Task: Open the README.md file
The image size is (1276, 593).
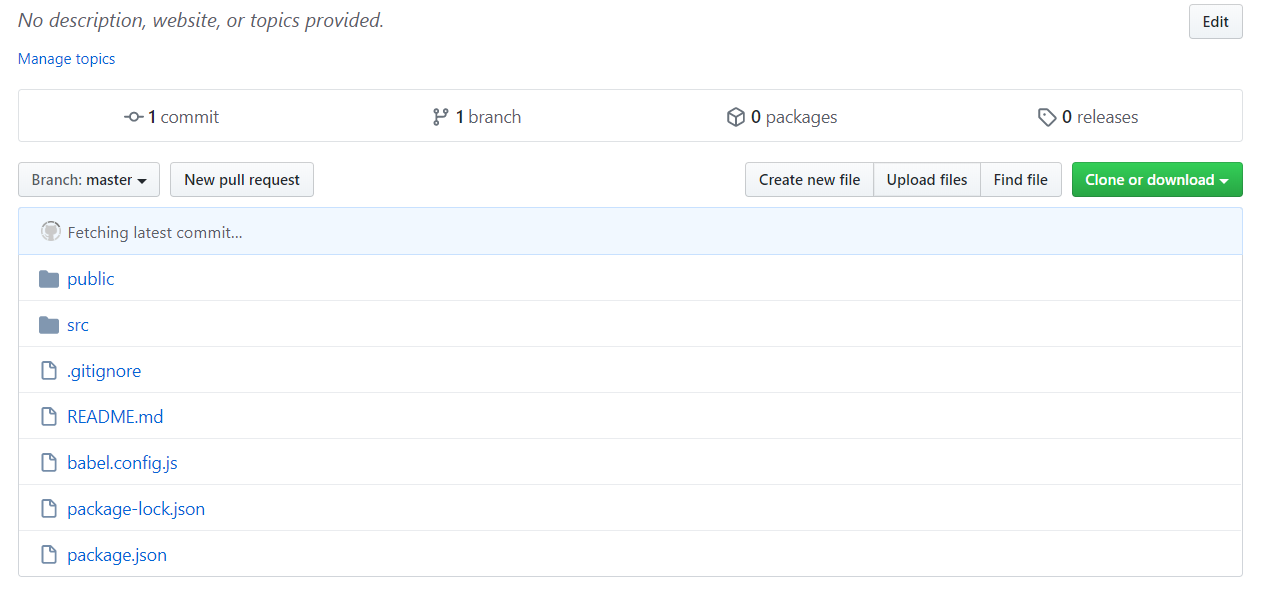Action: (115, 417)
